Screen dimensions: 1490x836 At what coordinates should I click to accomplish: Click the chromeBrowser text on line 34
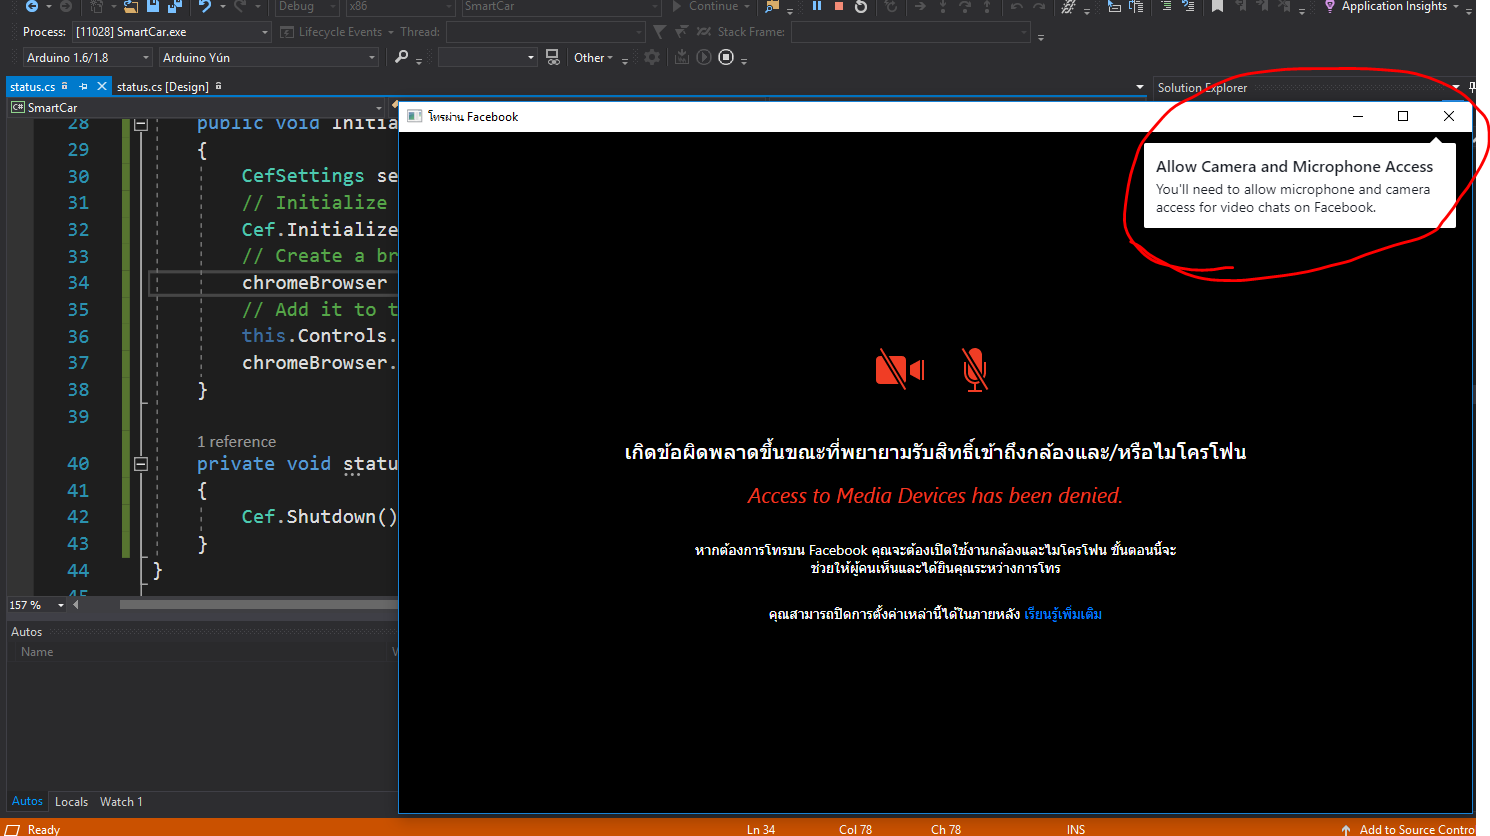pos(314,283)
